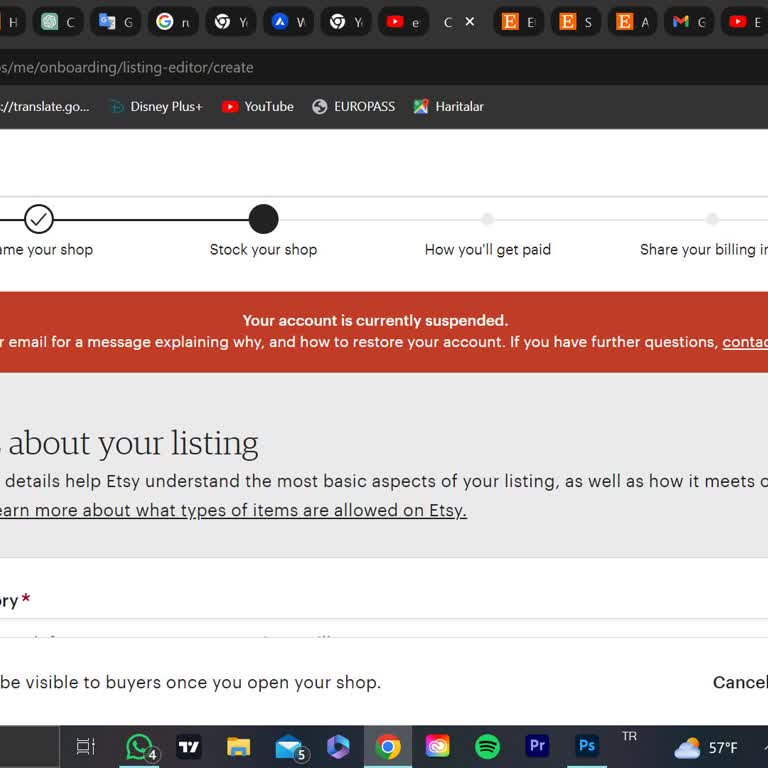
Task: Click the completed checkmark step circle
Action: 39,219
